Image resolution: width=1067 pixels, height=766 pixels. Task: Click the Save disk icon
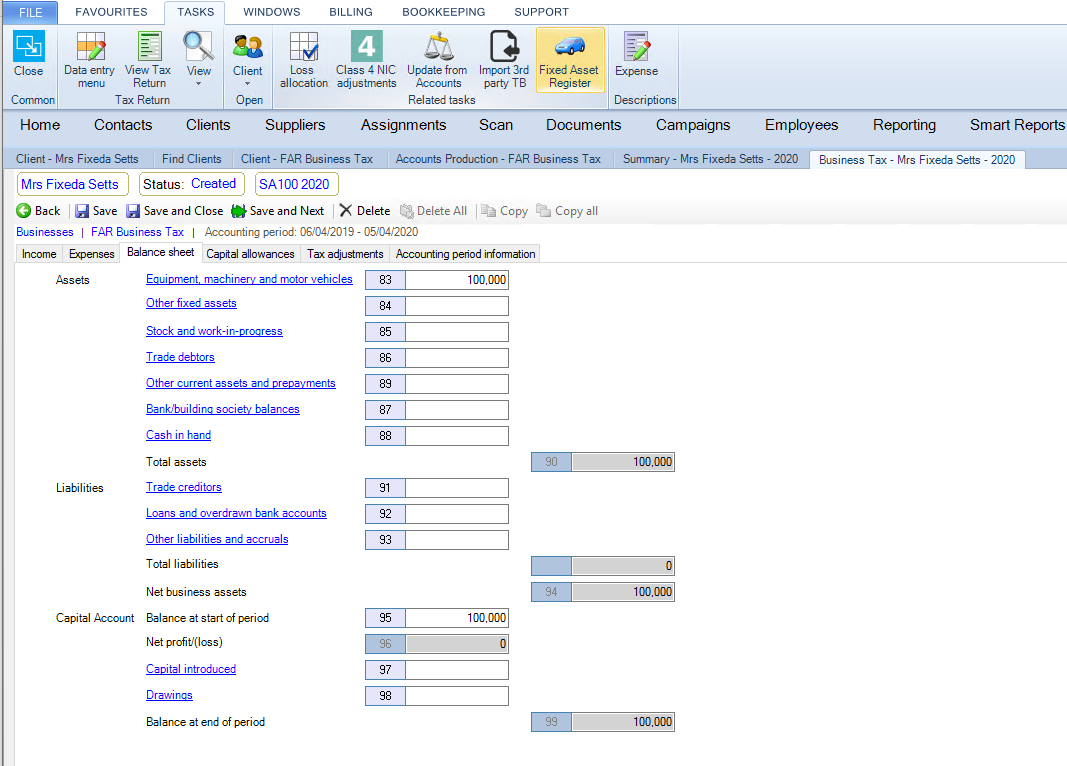point(82,211)
